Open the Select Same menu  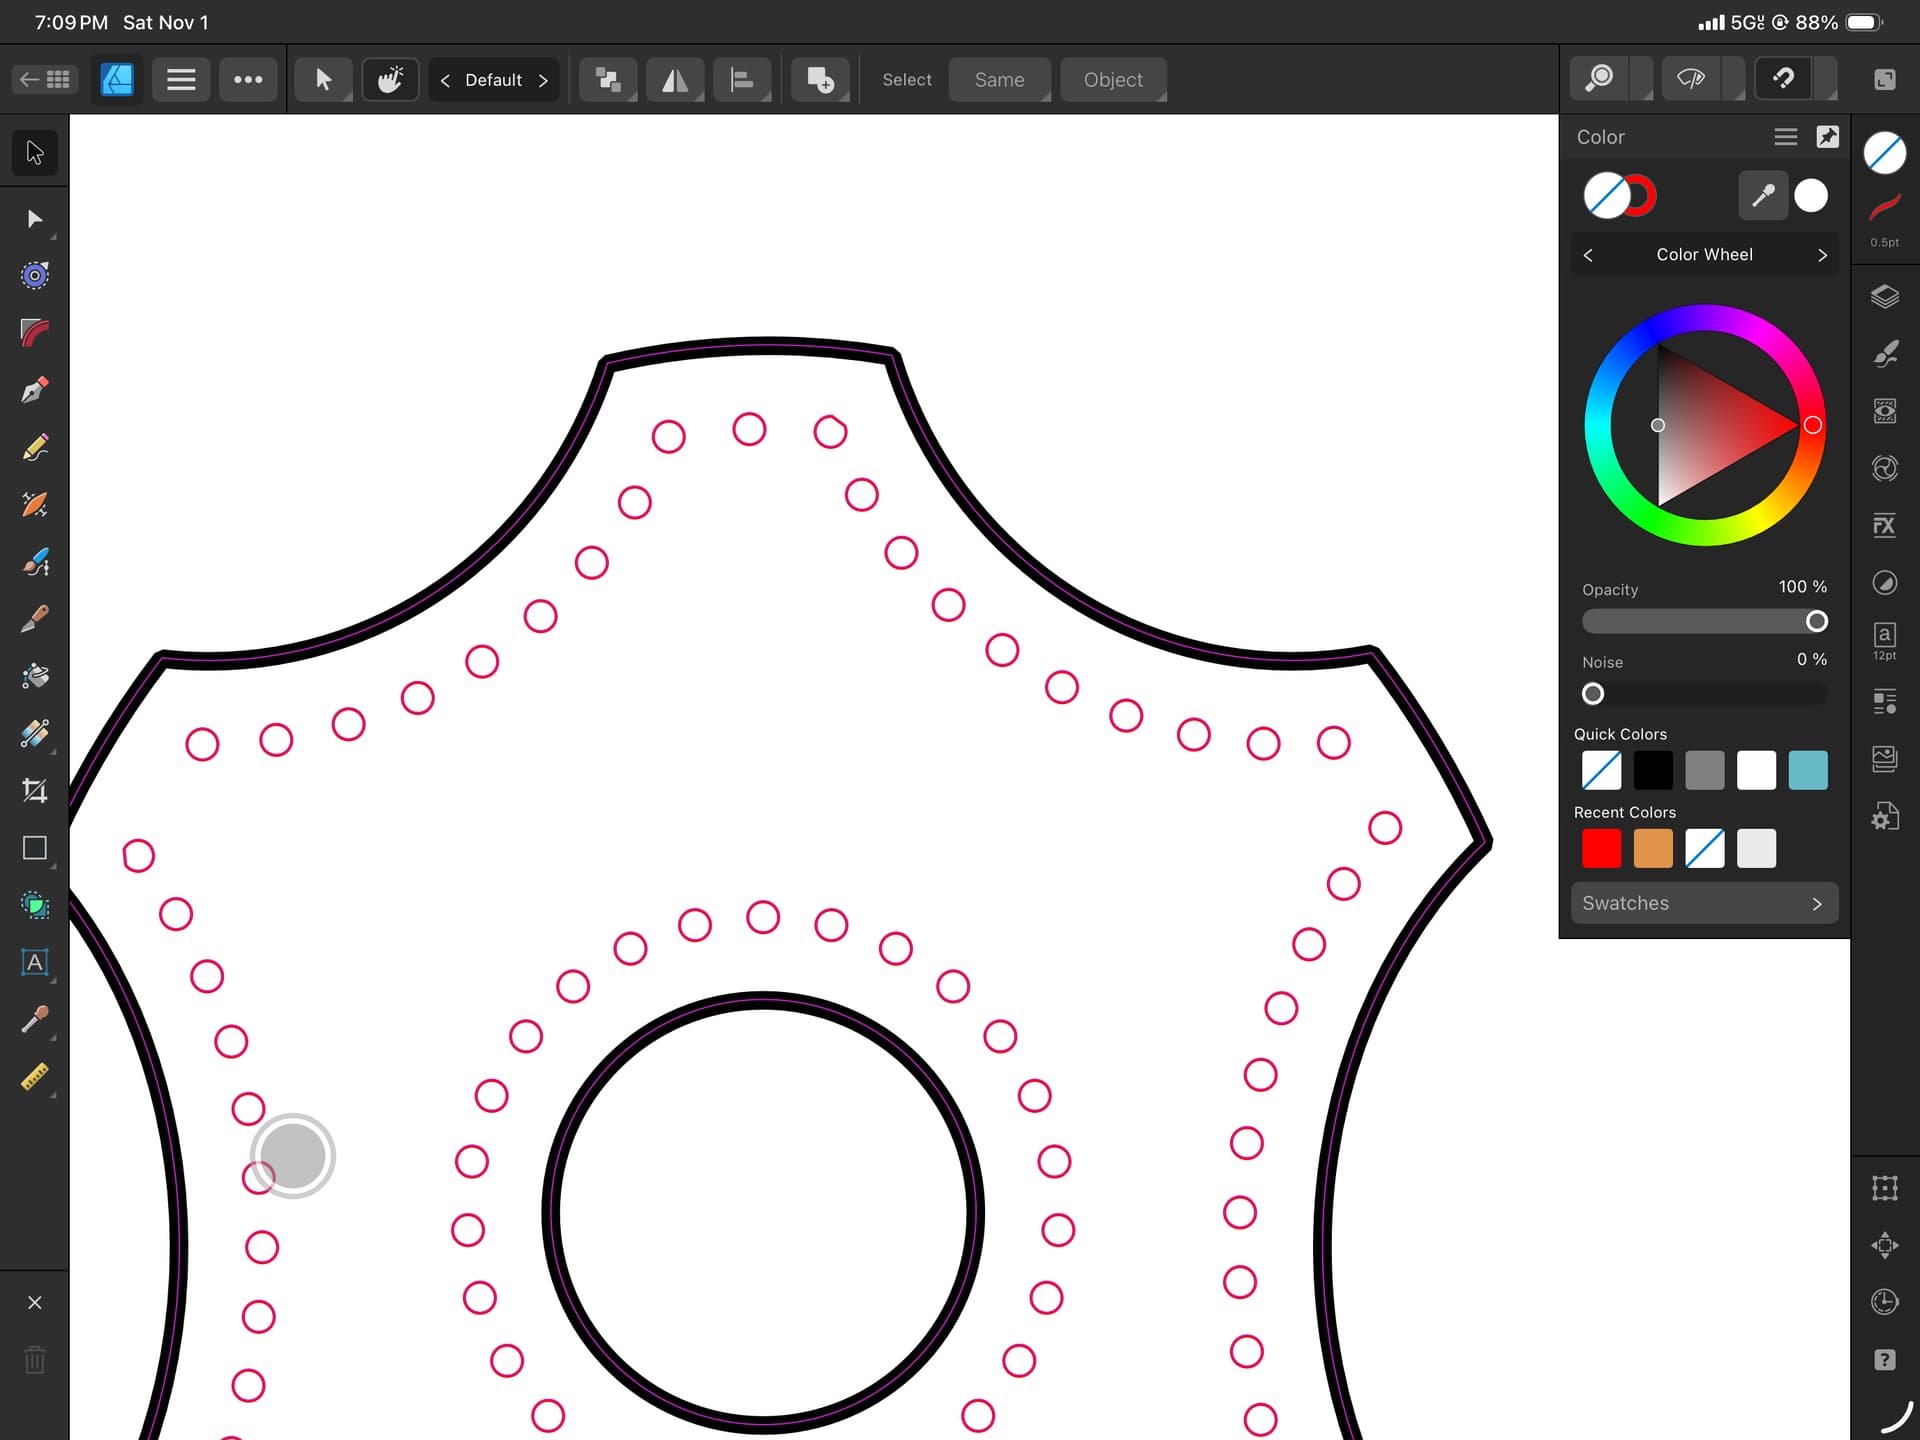click(x=999, y=80)
